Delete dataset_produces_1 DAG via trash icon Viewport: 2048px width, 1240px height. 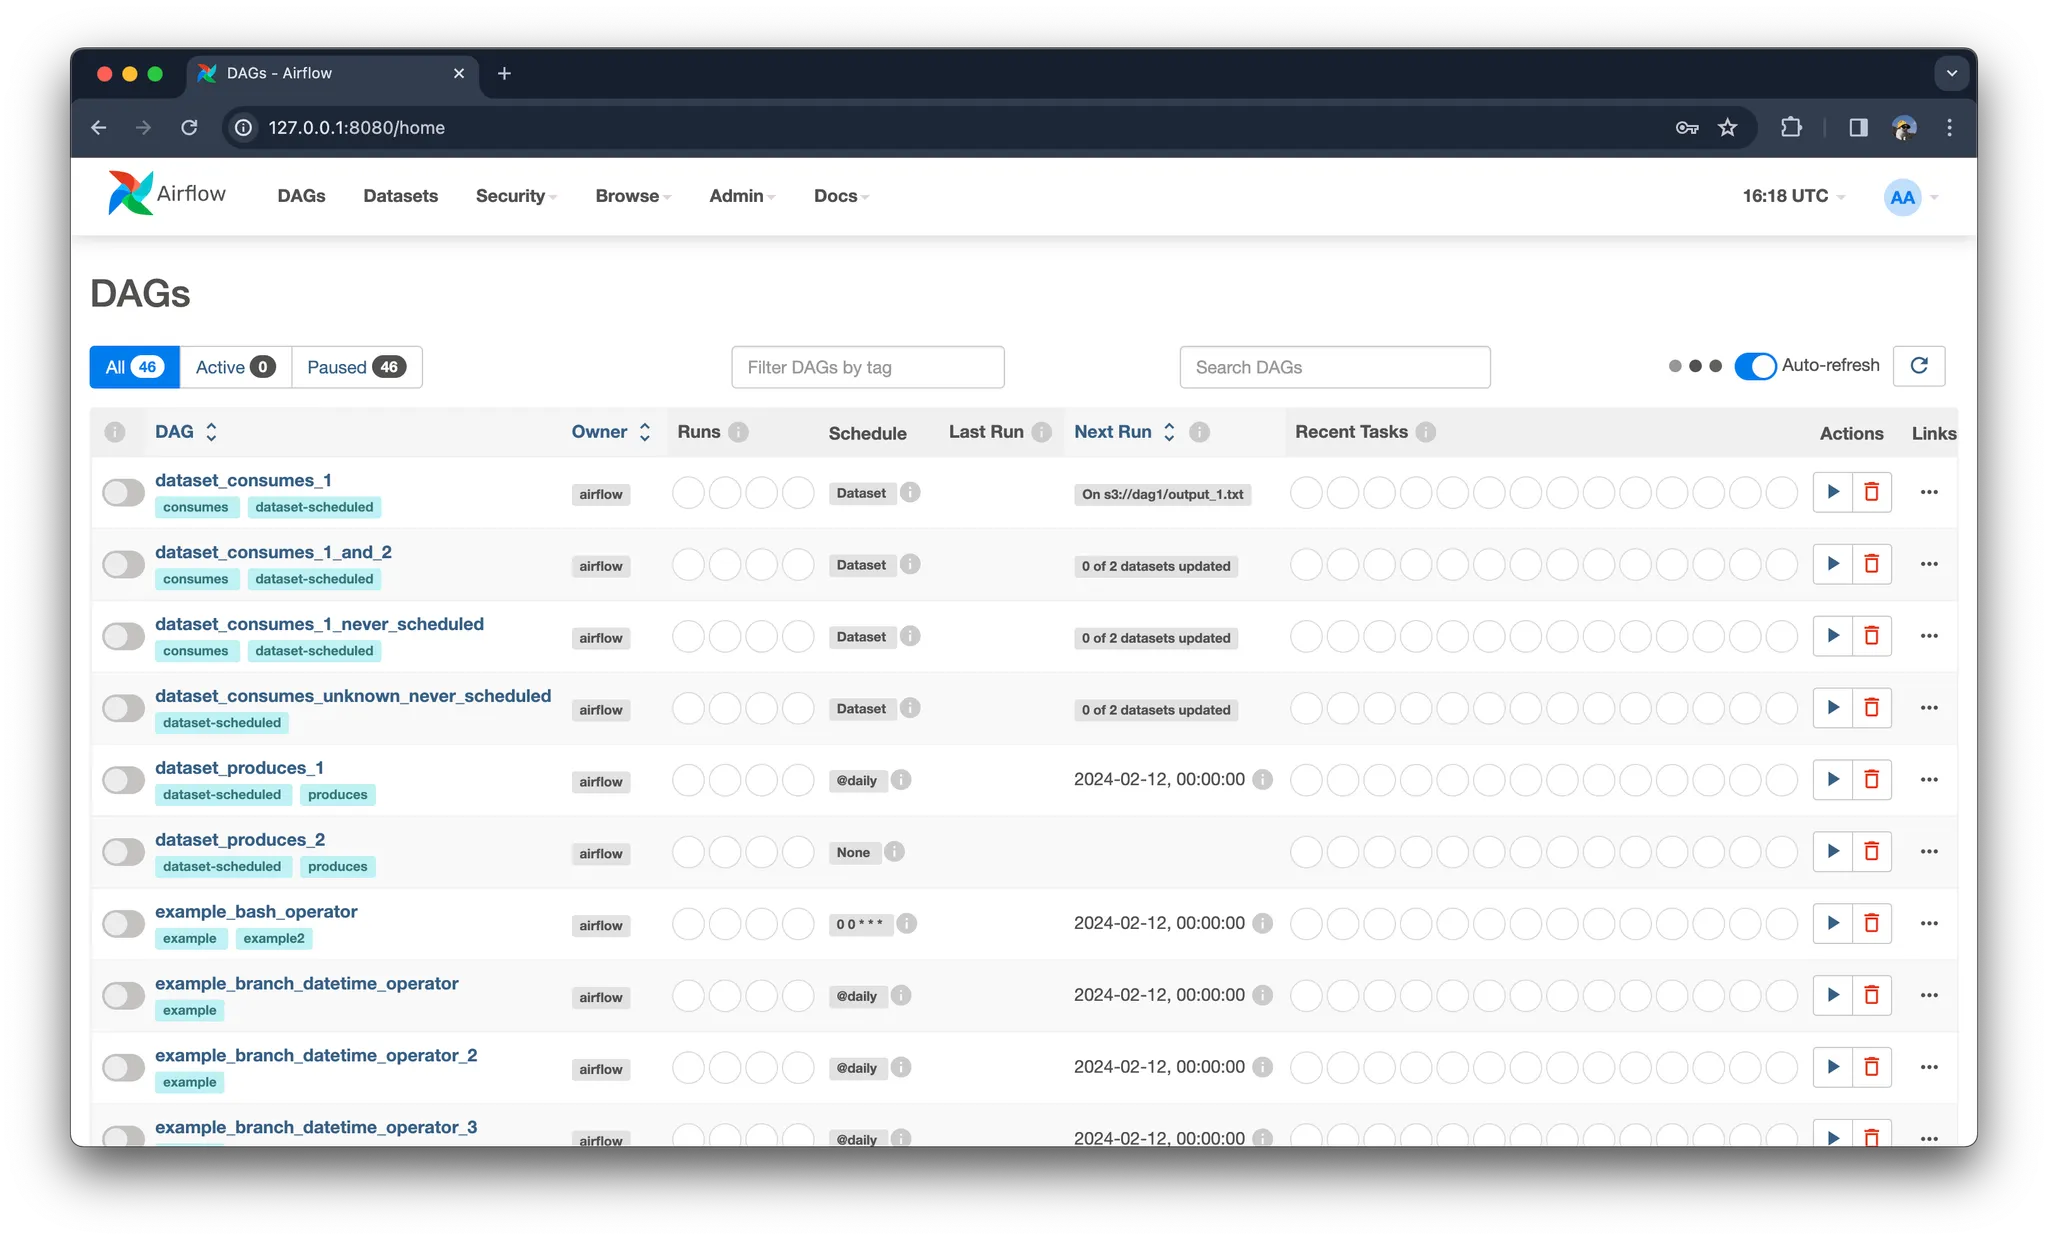(x=1871, y=779)
